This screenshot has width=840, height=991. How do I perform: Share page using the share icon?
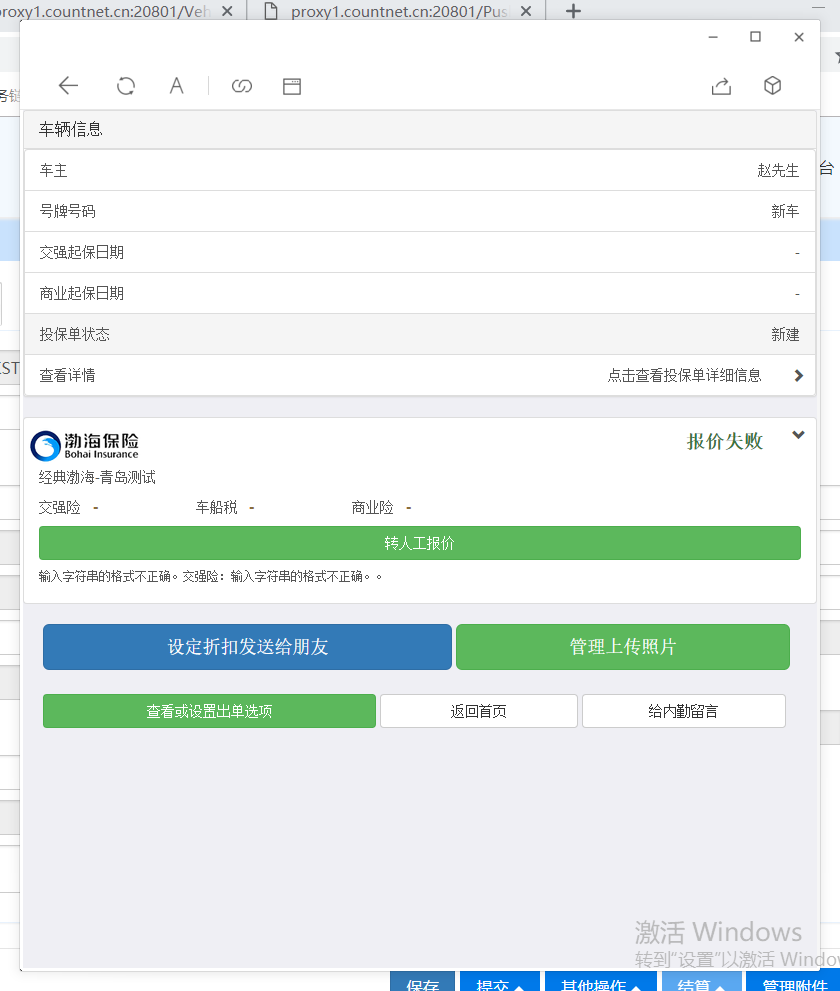click(721, 86)
